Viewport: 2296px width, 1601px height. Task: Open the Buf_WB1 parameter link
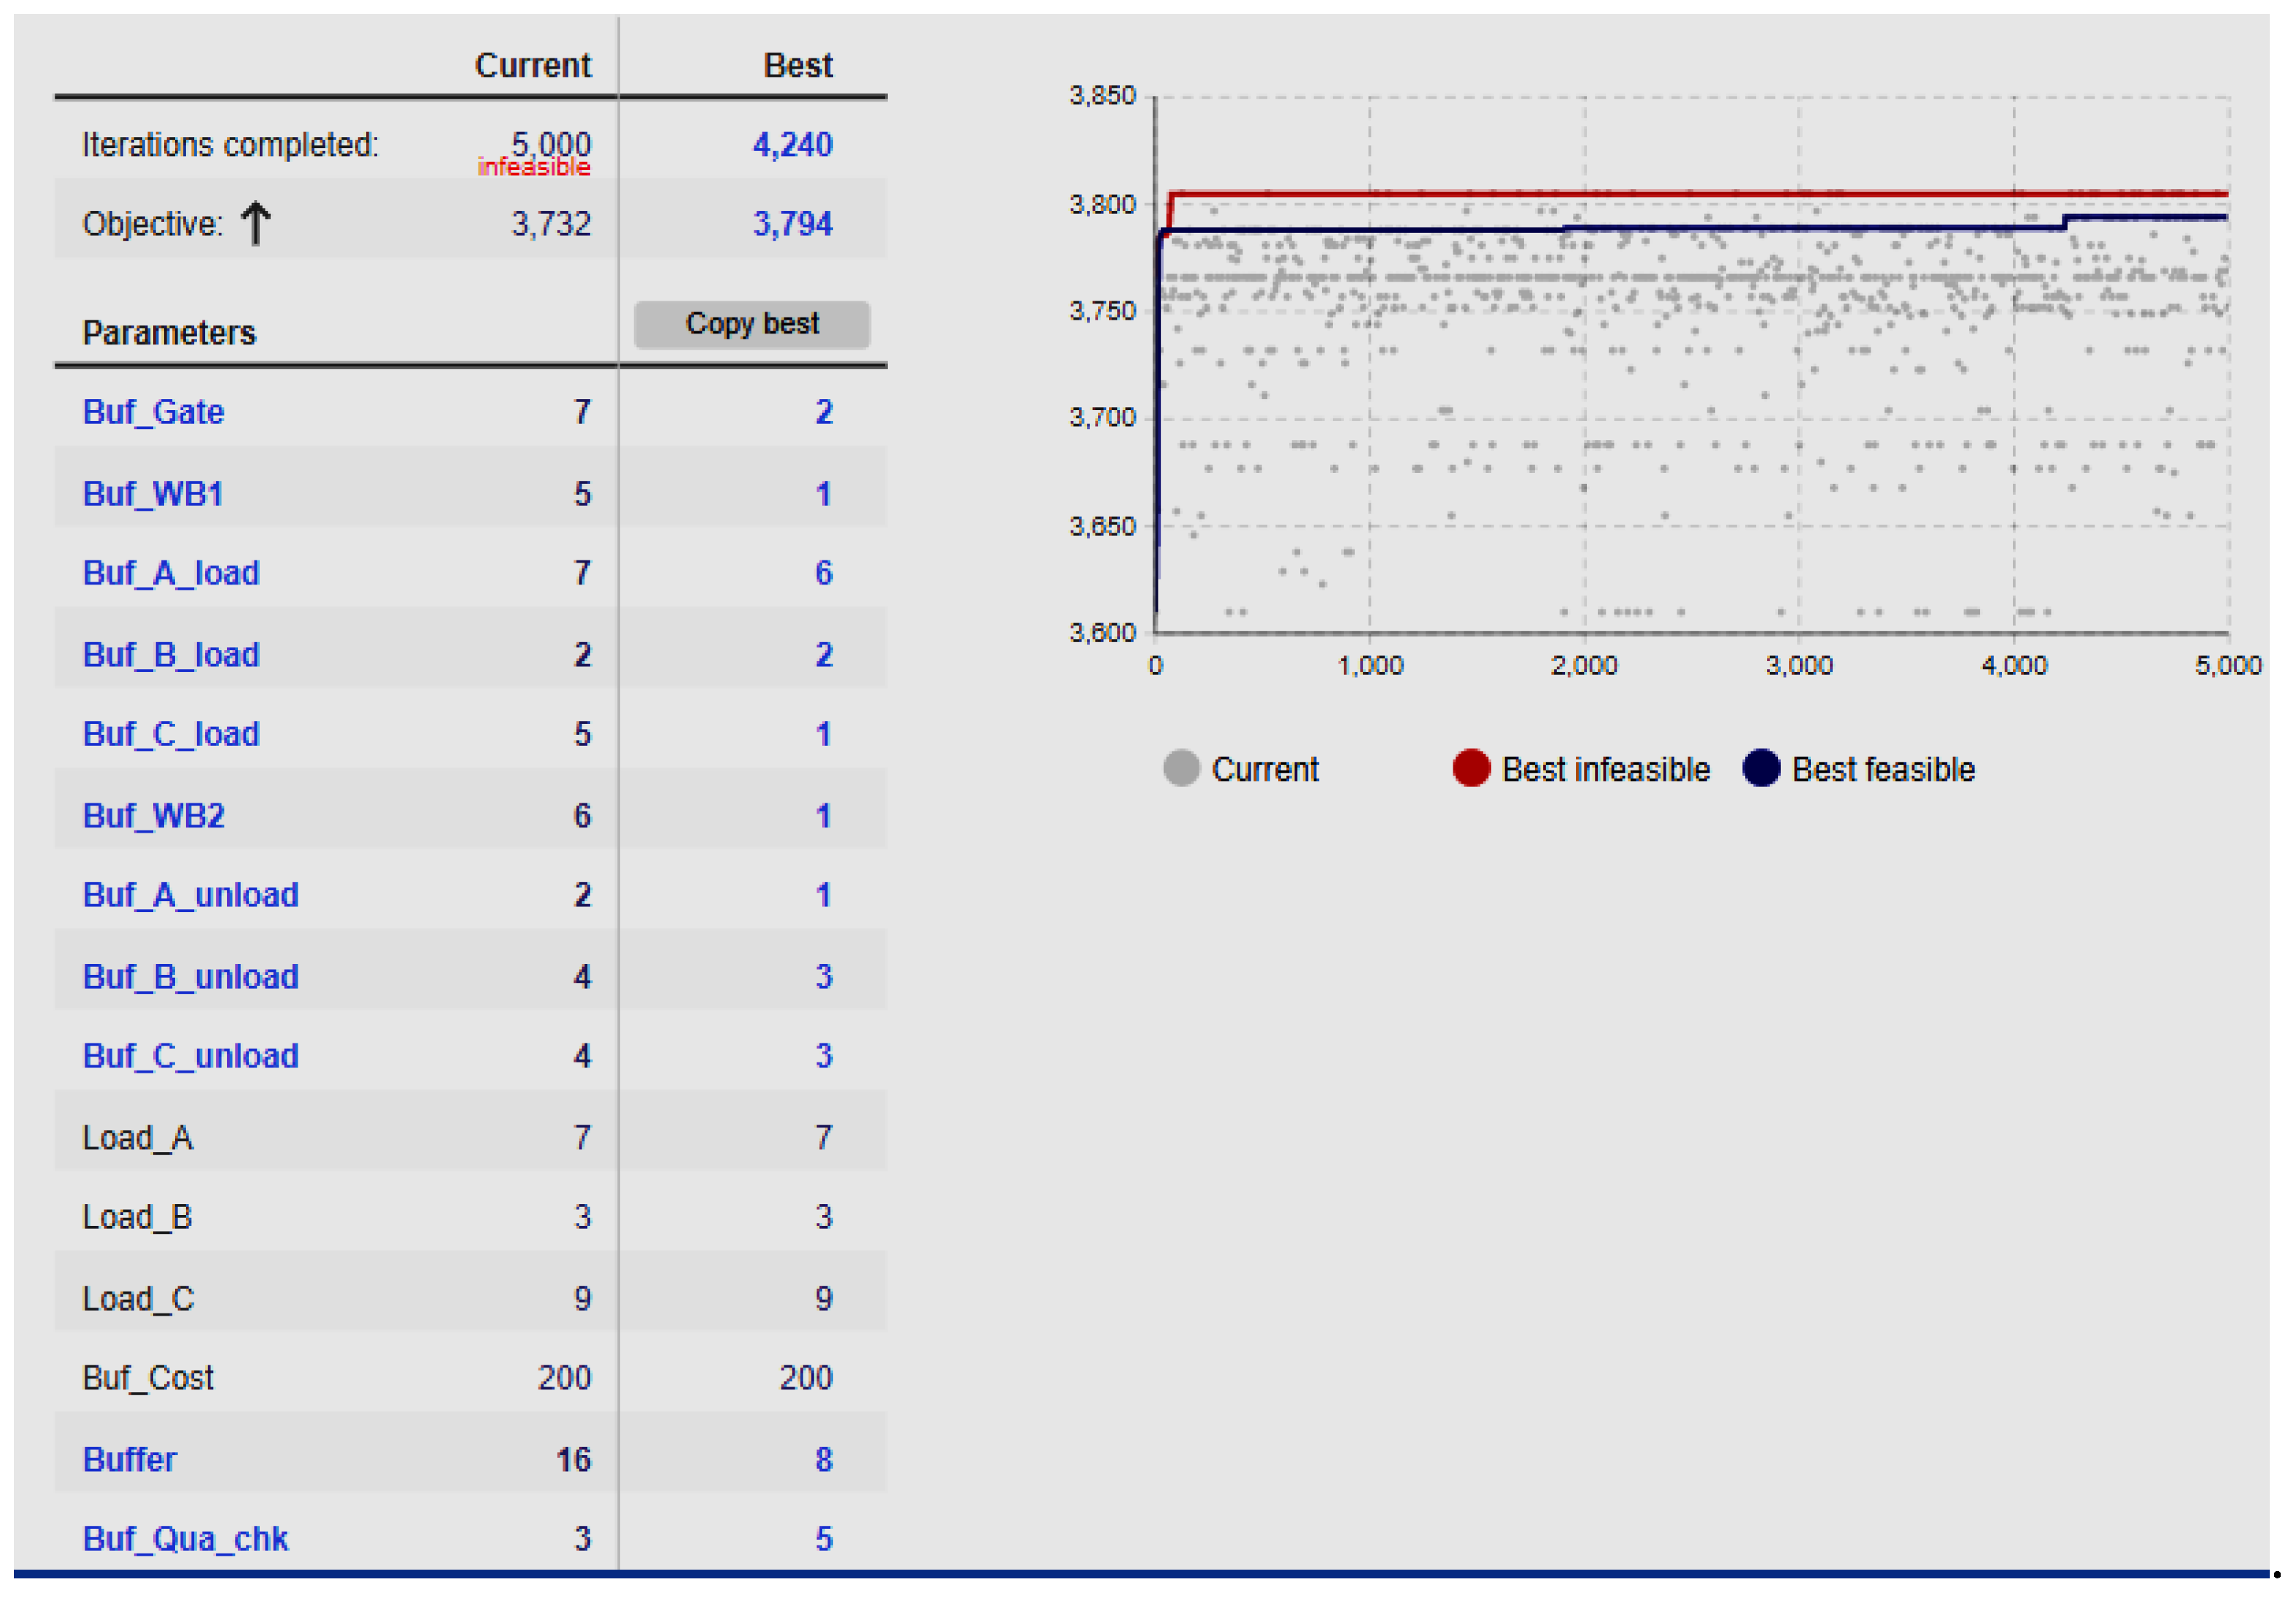pos(152,494)
